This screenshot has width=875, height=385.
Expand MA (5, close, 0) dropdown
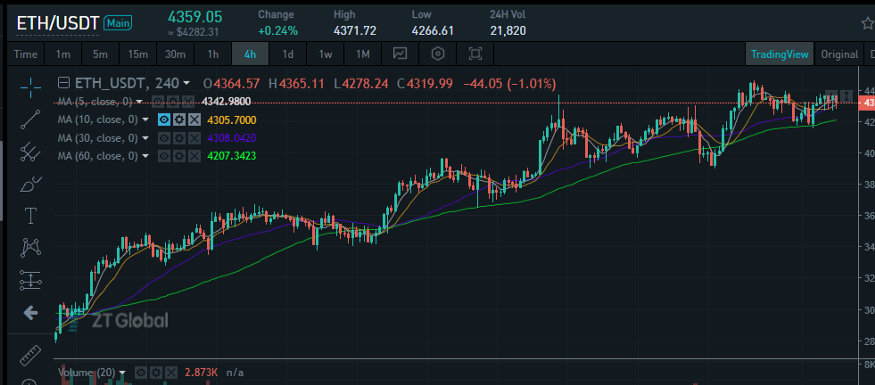pos(140,102)
